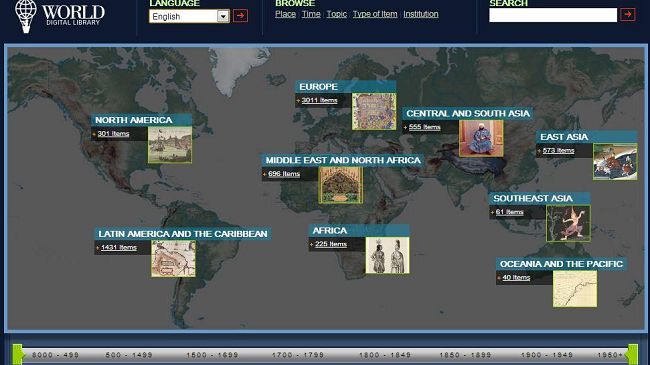Click the red arrow search submit button
The height and width of the screenshot is (365, 650).
pos(628,15)
